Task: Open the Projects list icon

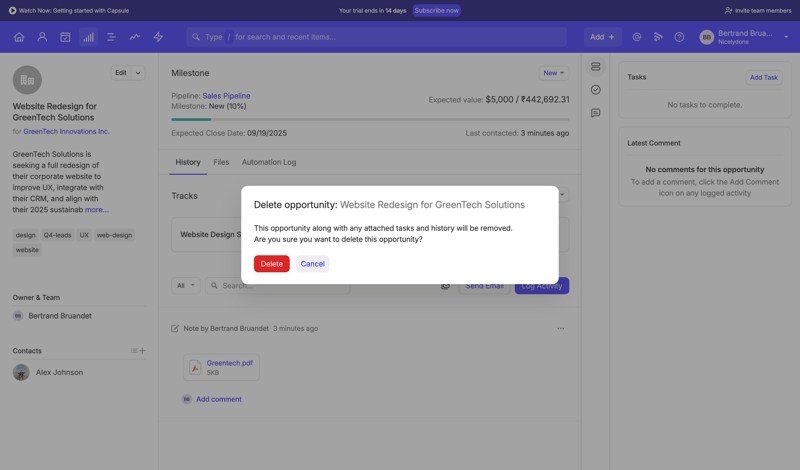Action: point(112,37)
